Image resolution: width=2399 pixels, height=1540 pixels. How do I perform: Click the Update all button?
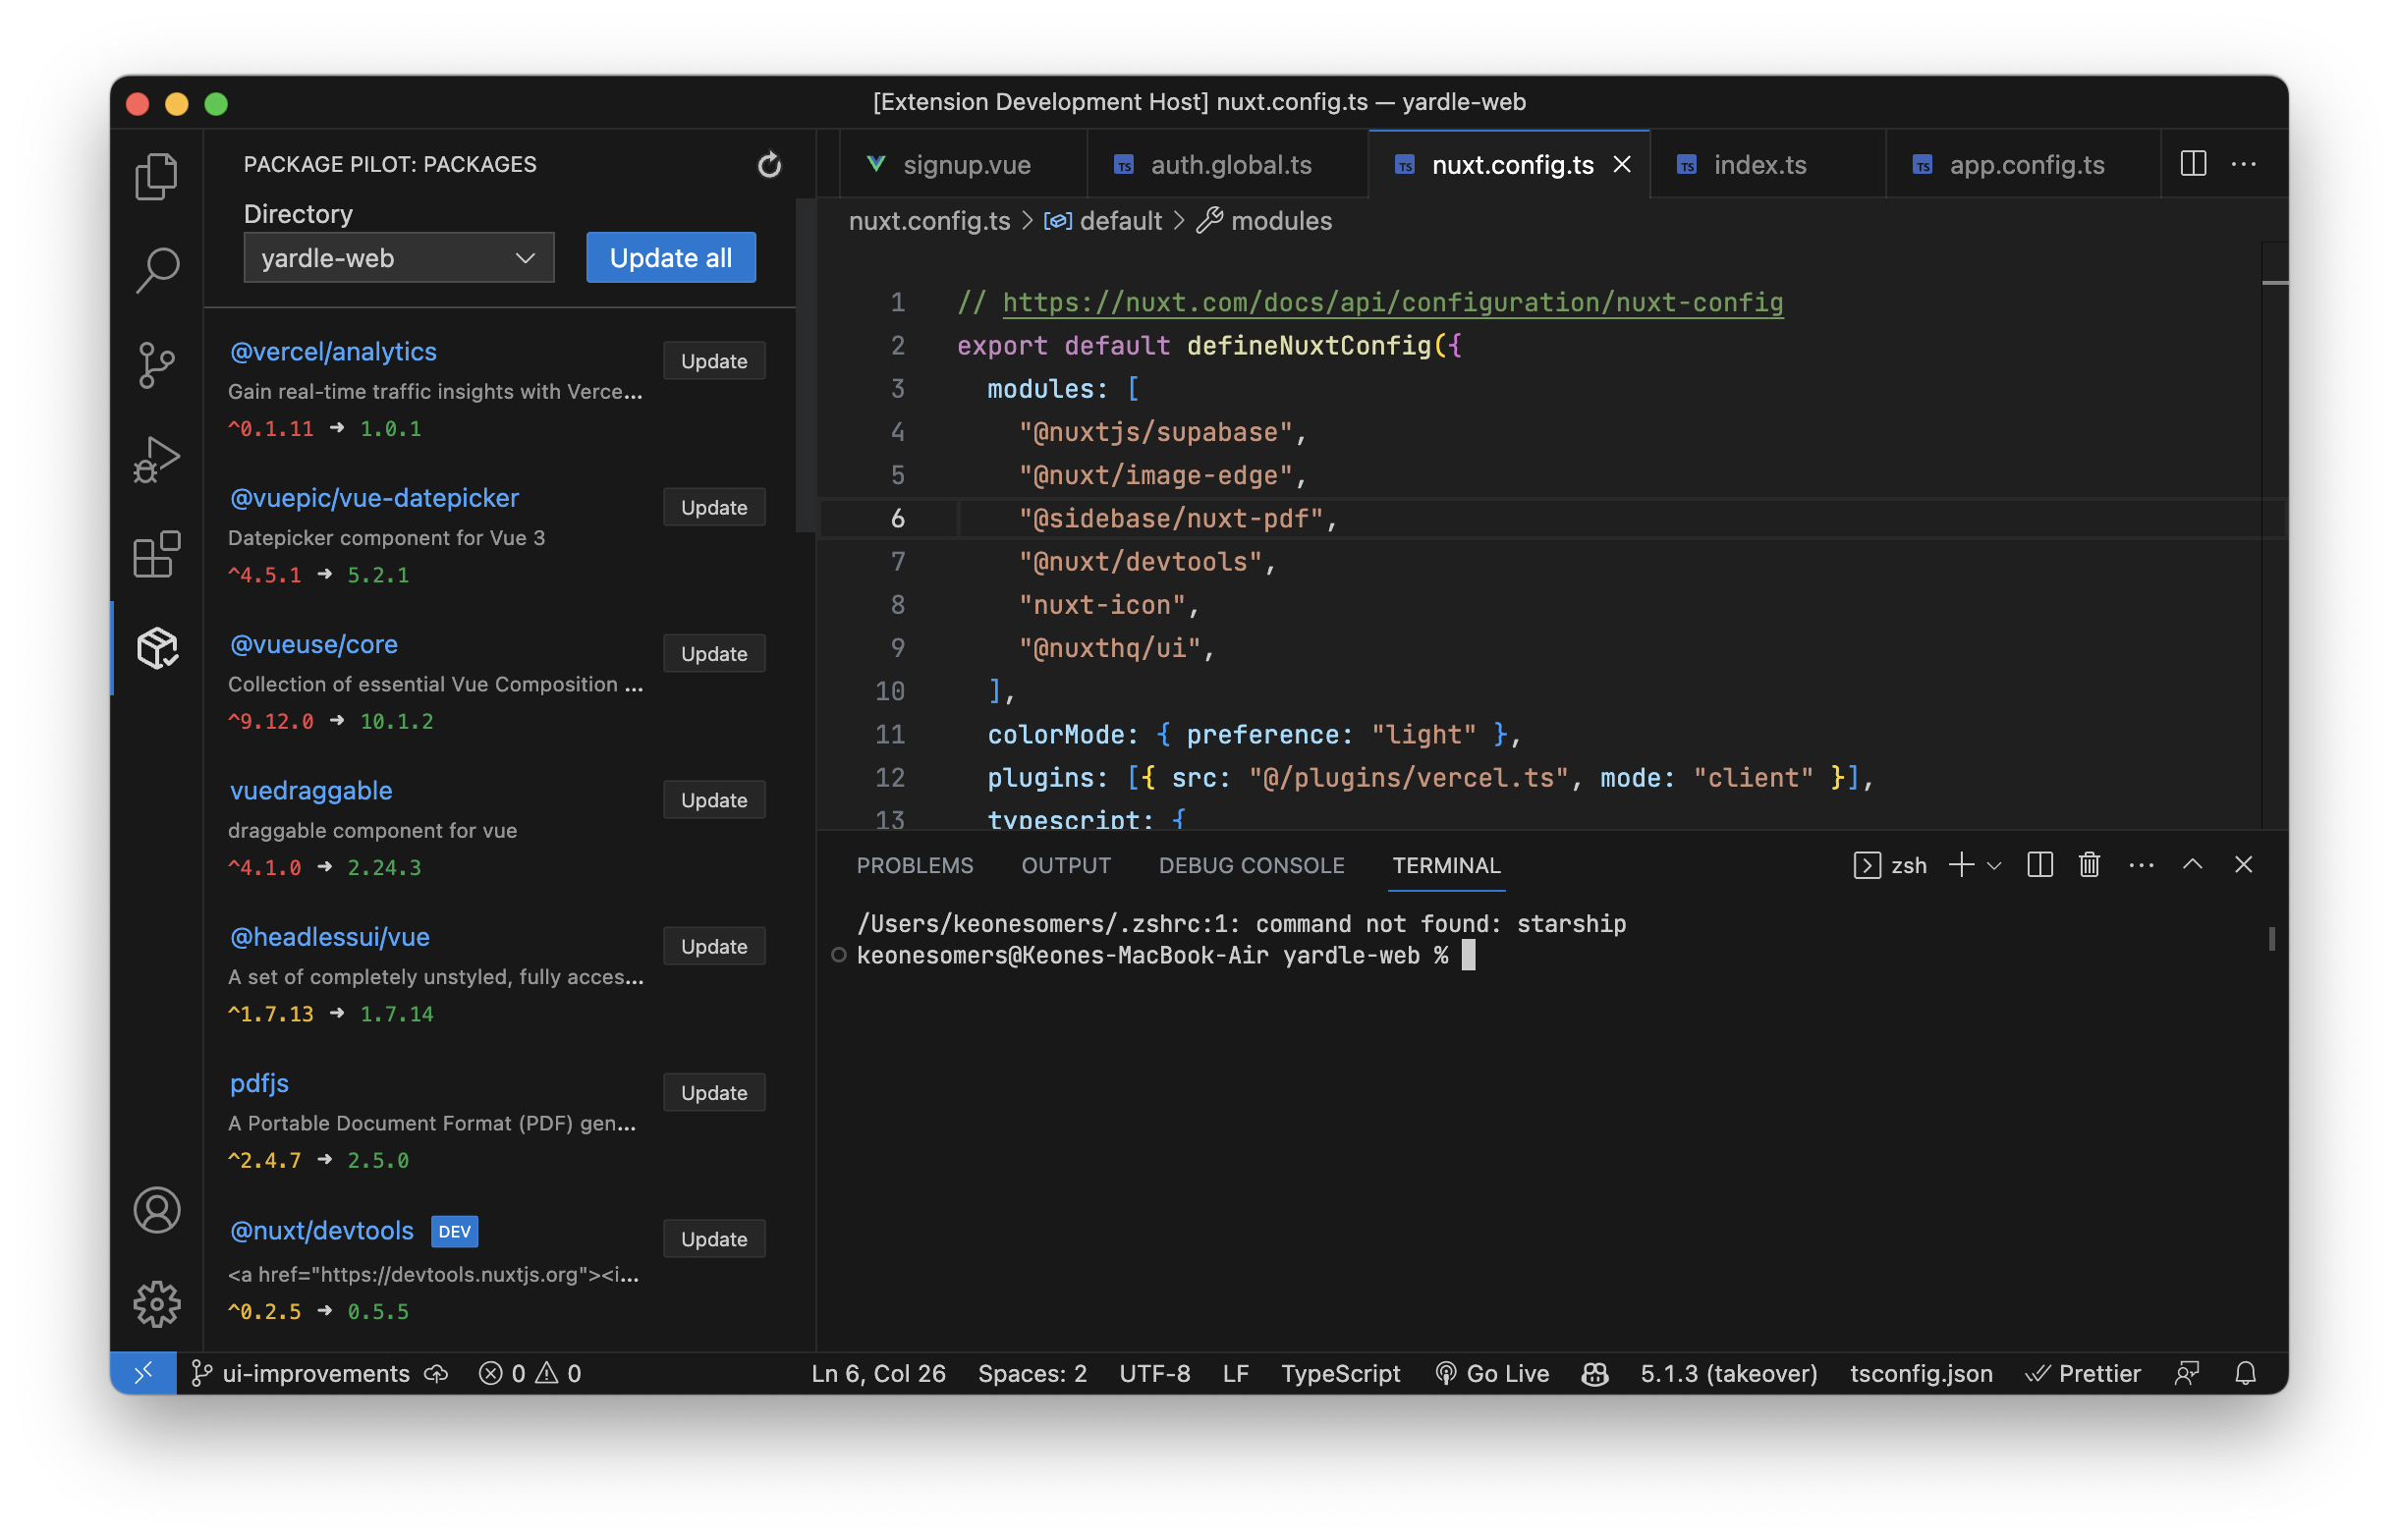[x=670, y=258]
